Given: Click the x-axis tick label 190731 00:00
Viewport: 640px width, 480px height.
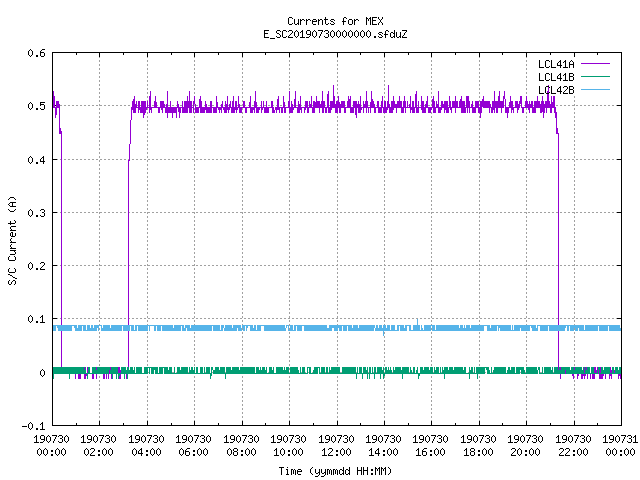Looking at the screenshot, I should [620, 445].
